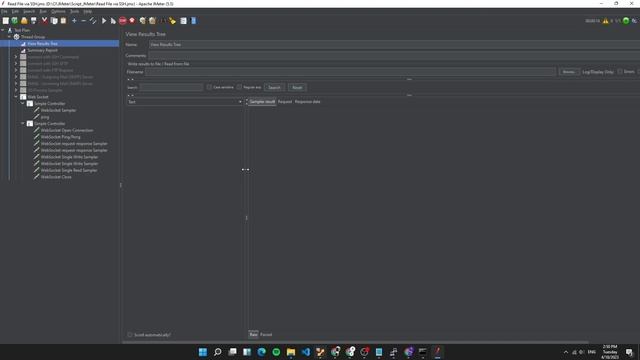Open the Help menu
Image resolution: width=640 pixels, height=360 pixels.
point(88,11)
